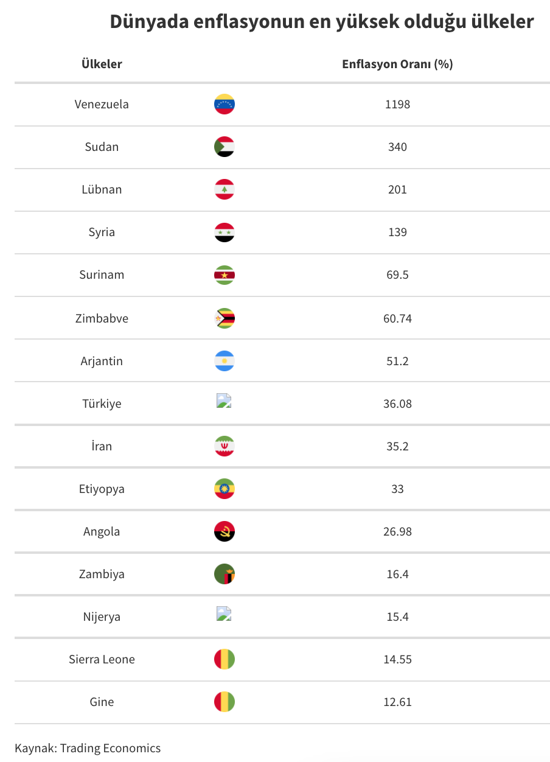
Task: Click the Angola flag icon
Action: pos(224,531)
